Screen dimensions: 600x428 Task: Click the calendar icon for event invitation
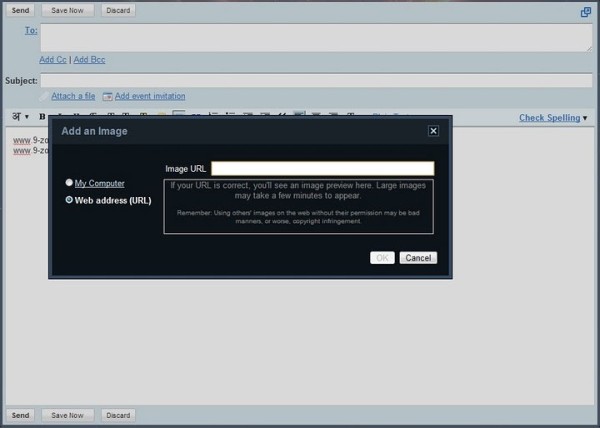(107, 97)
